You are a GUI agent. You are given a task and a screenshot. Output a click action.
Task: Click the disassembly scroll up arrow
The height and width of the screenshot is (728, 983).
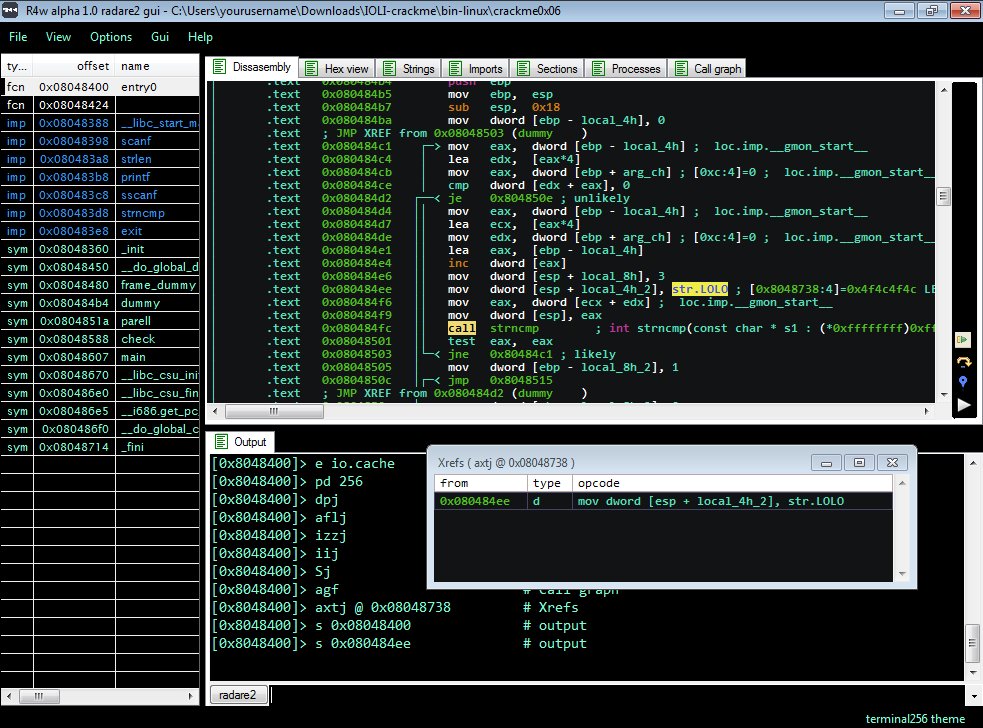point(944,90)
